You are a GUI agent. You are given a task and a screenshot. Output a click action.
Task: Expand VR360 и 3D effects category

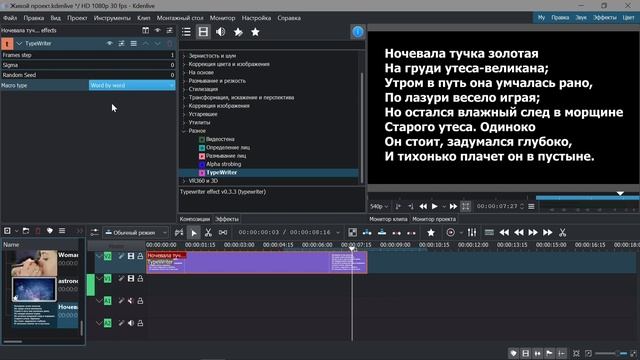tap(184, 180)
